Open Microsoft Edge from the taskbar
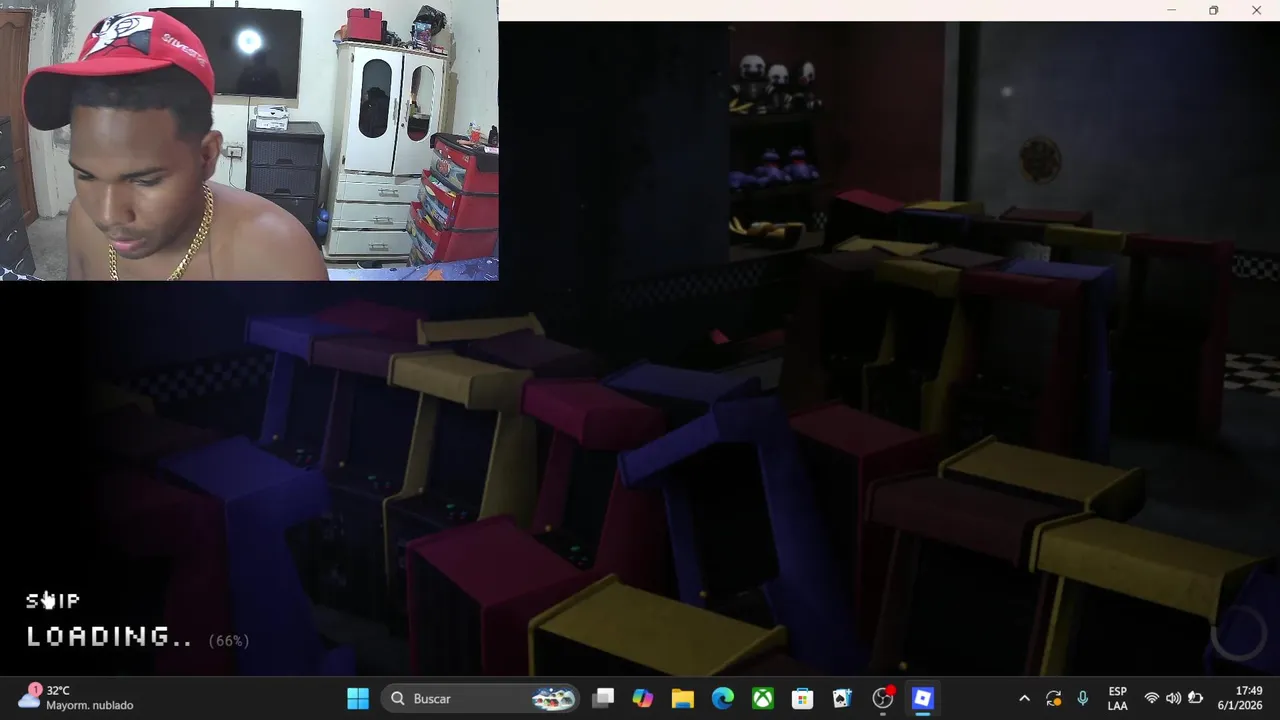 pyautogui.click(x=723, y=698)
